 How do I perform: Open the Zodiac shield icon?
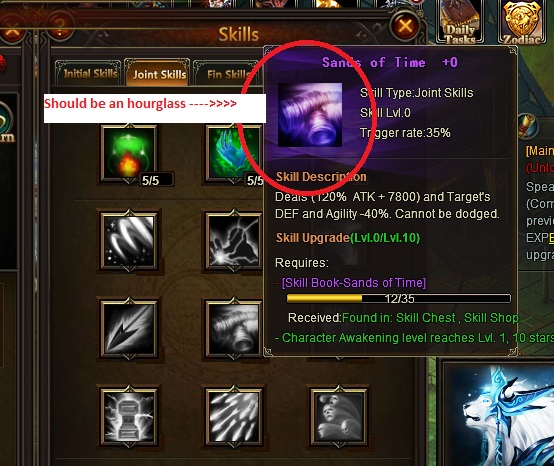[522, 22]
